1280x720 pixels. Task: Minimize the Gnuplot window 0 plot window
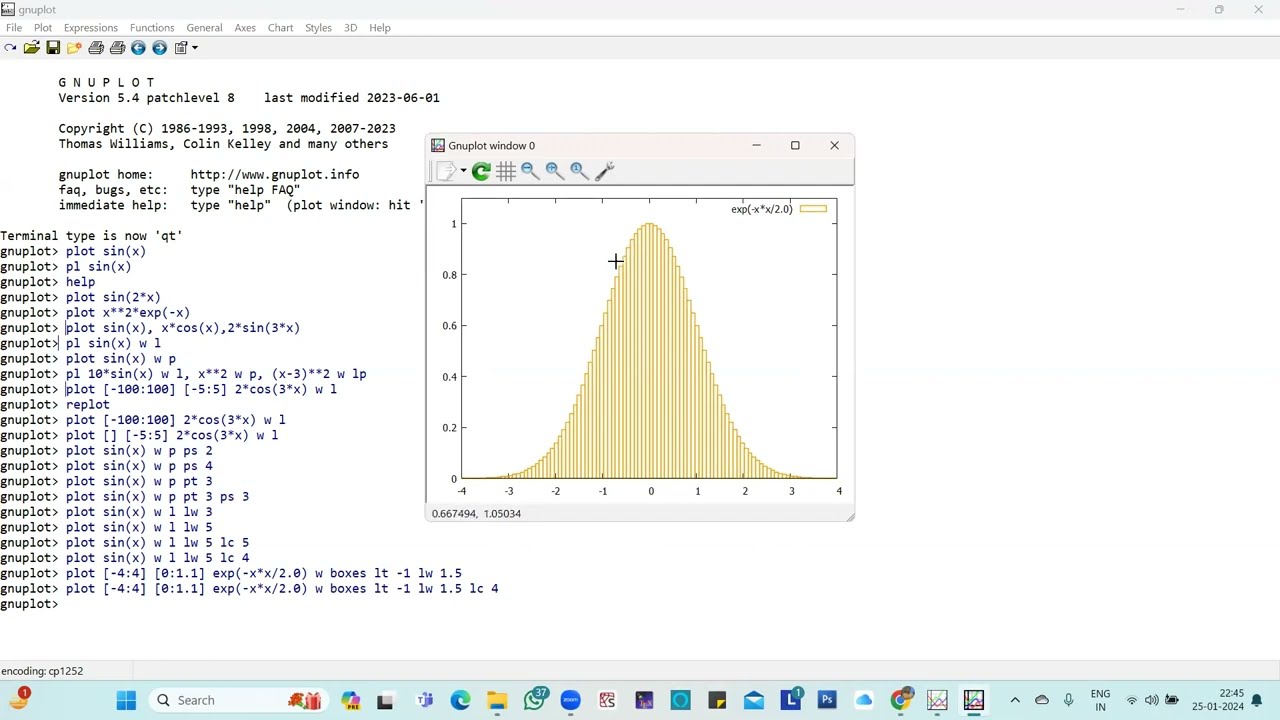pyautogui.click(x=756, y=146)
